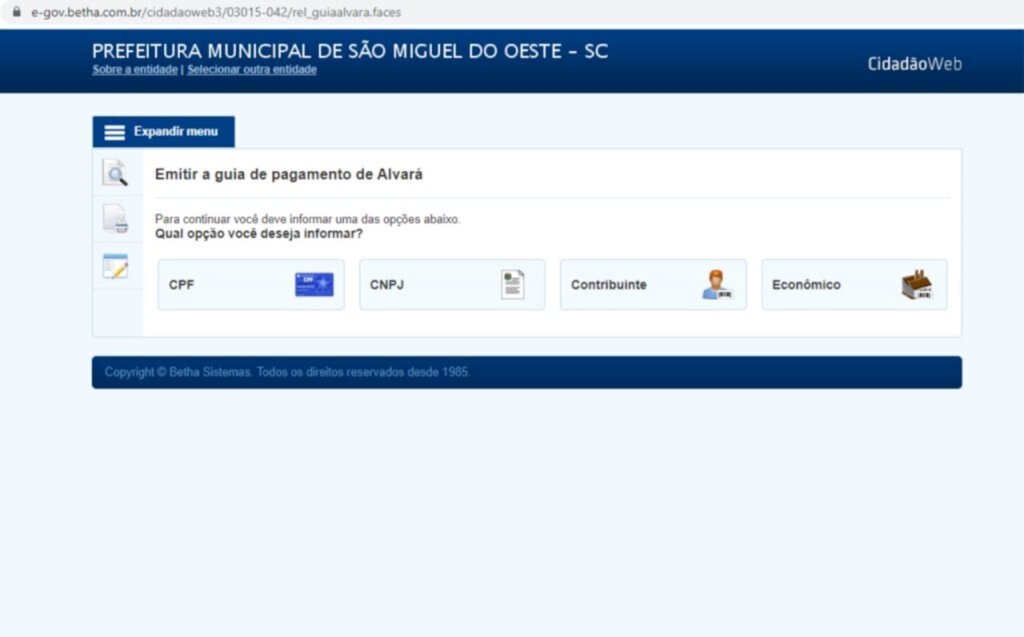Click the CPF card icon
The width and height of the screenshot is (1024, 637).
[313, 284]
